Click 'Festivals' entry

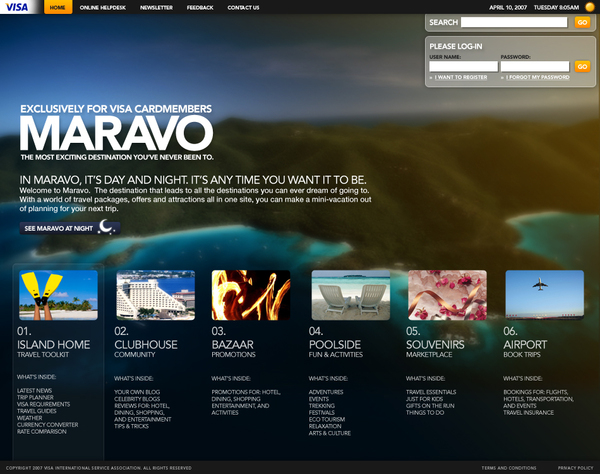[322, 413]
